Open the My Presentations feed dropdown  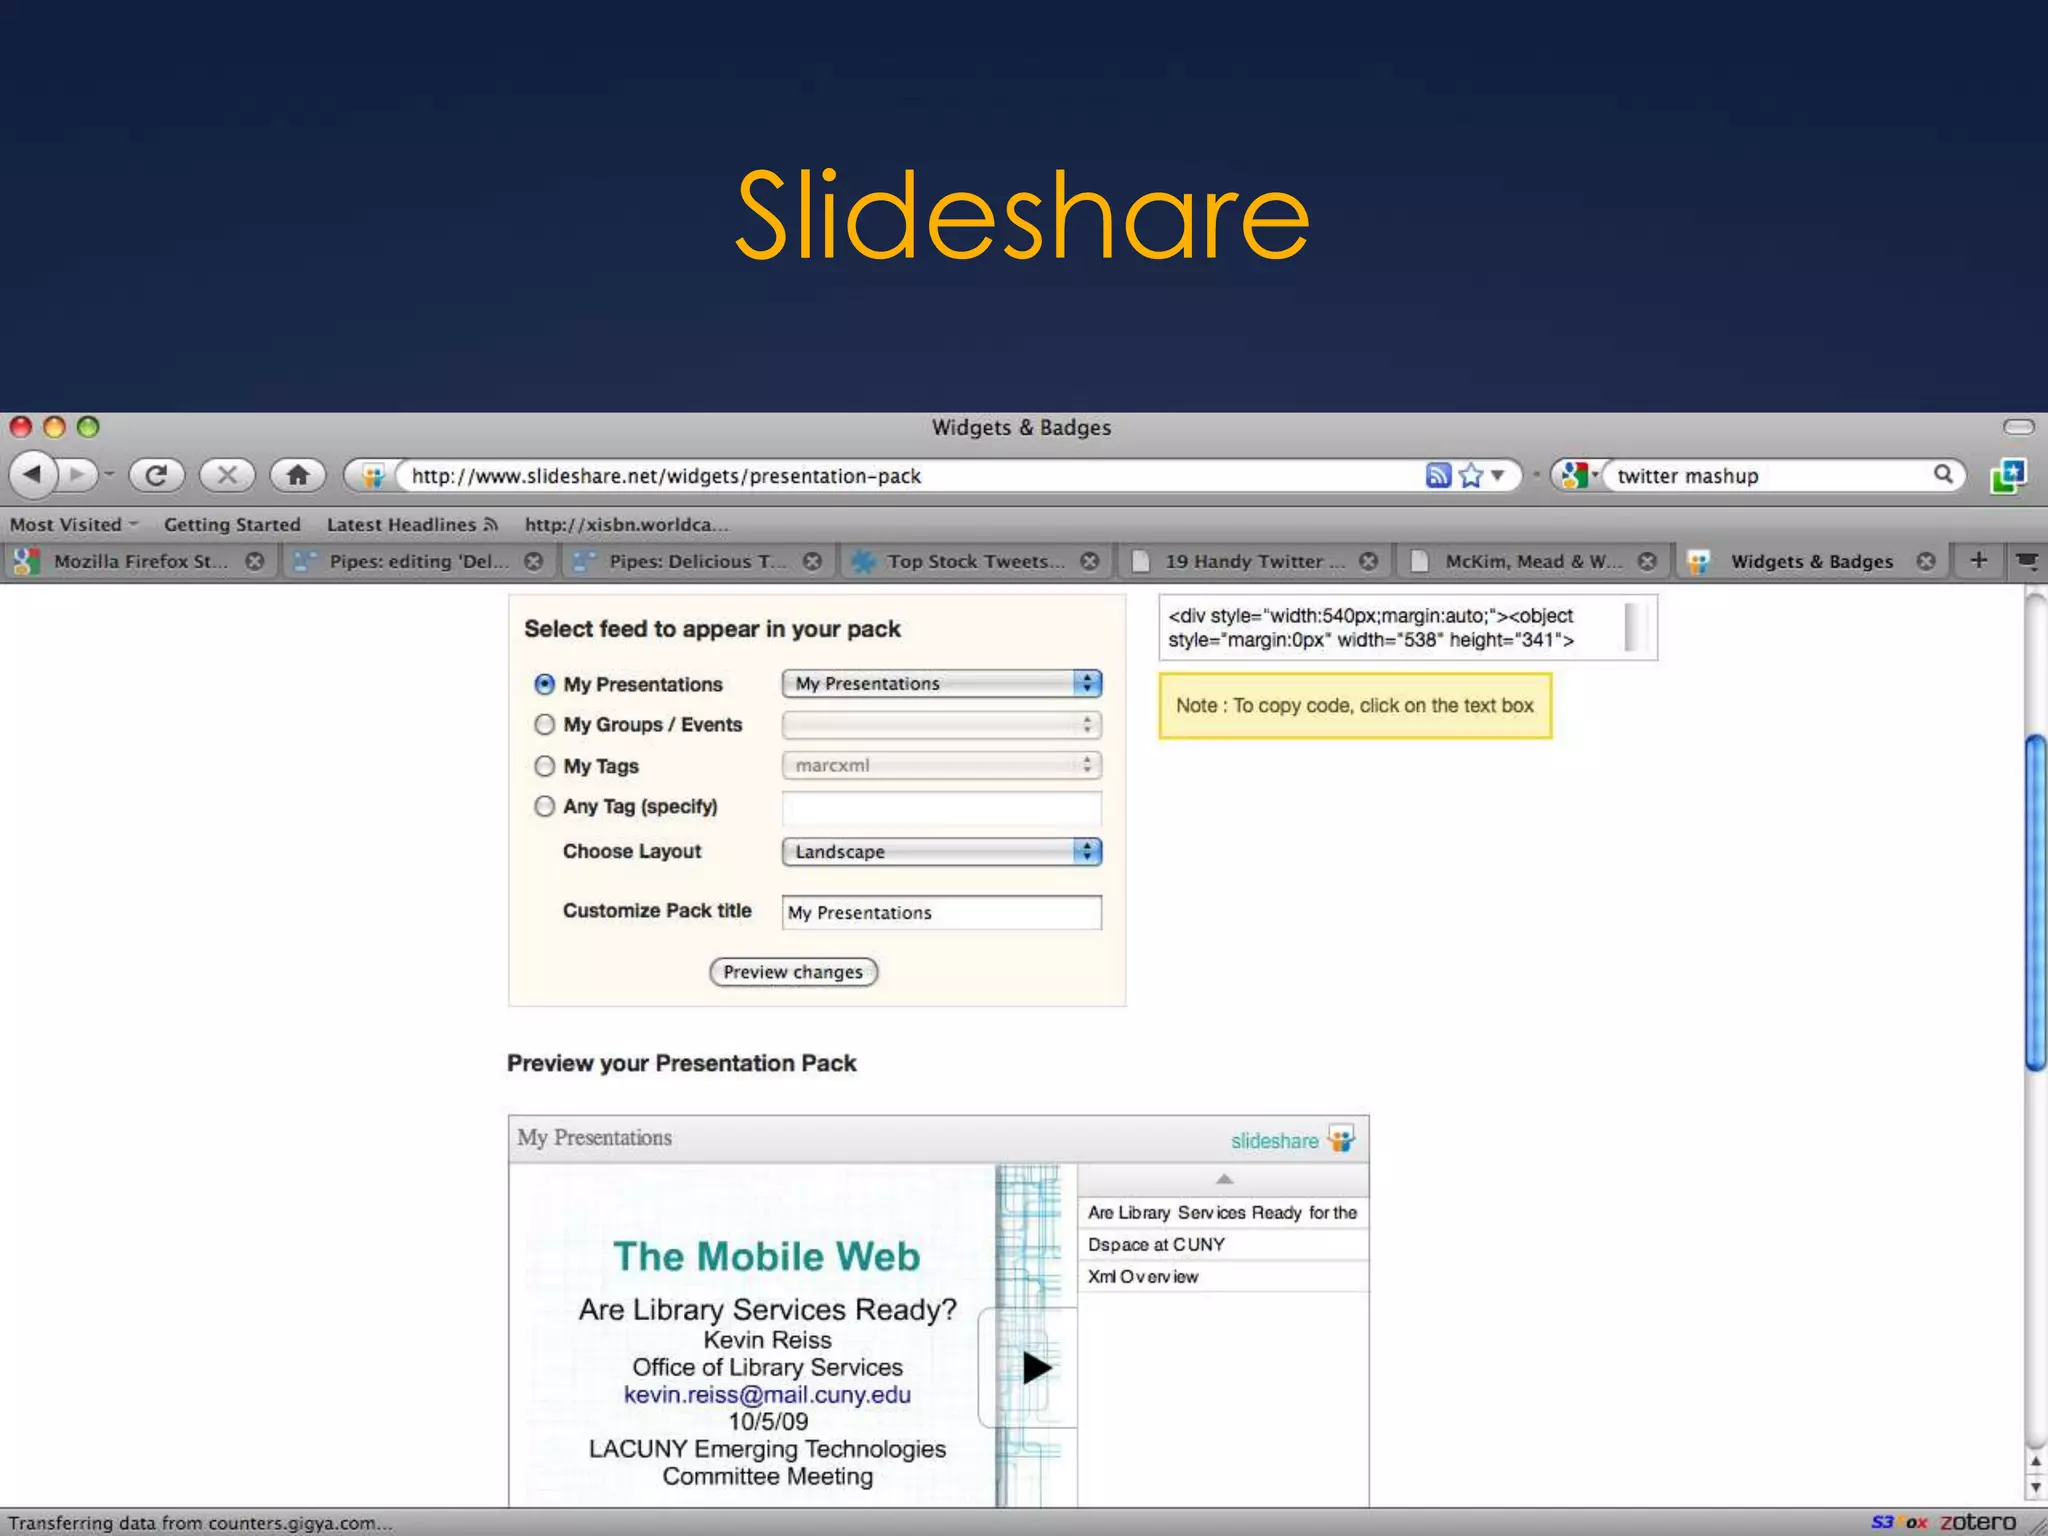[x=941, y=683]
